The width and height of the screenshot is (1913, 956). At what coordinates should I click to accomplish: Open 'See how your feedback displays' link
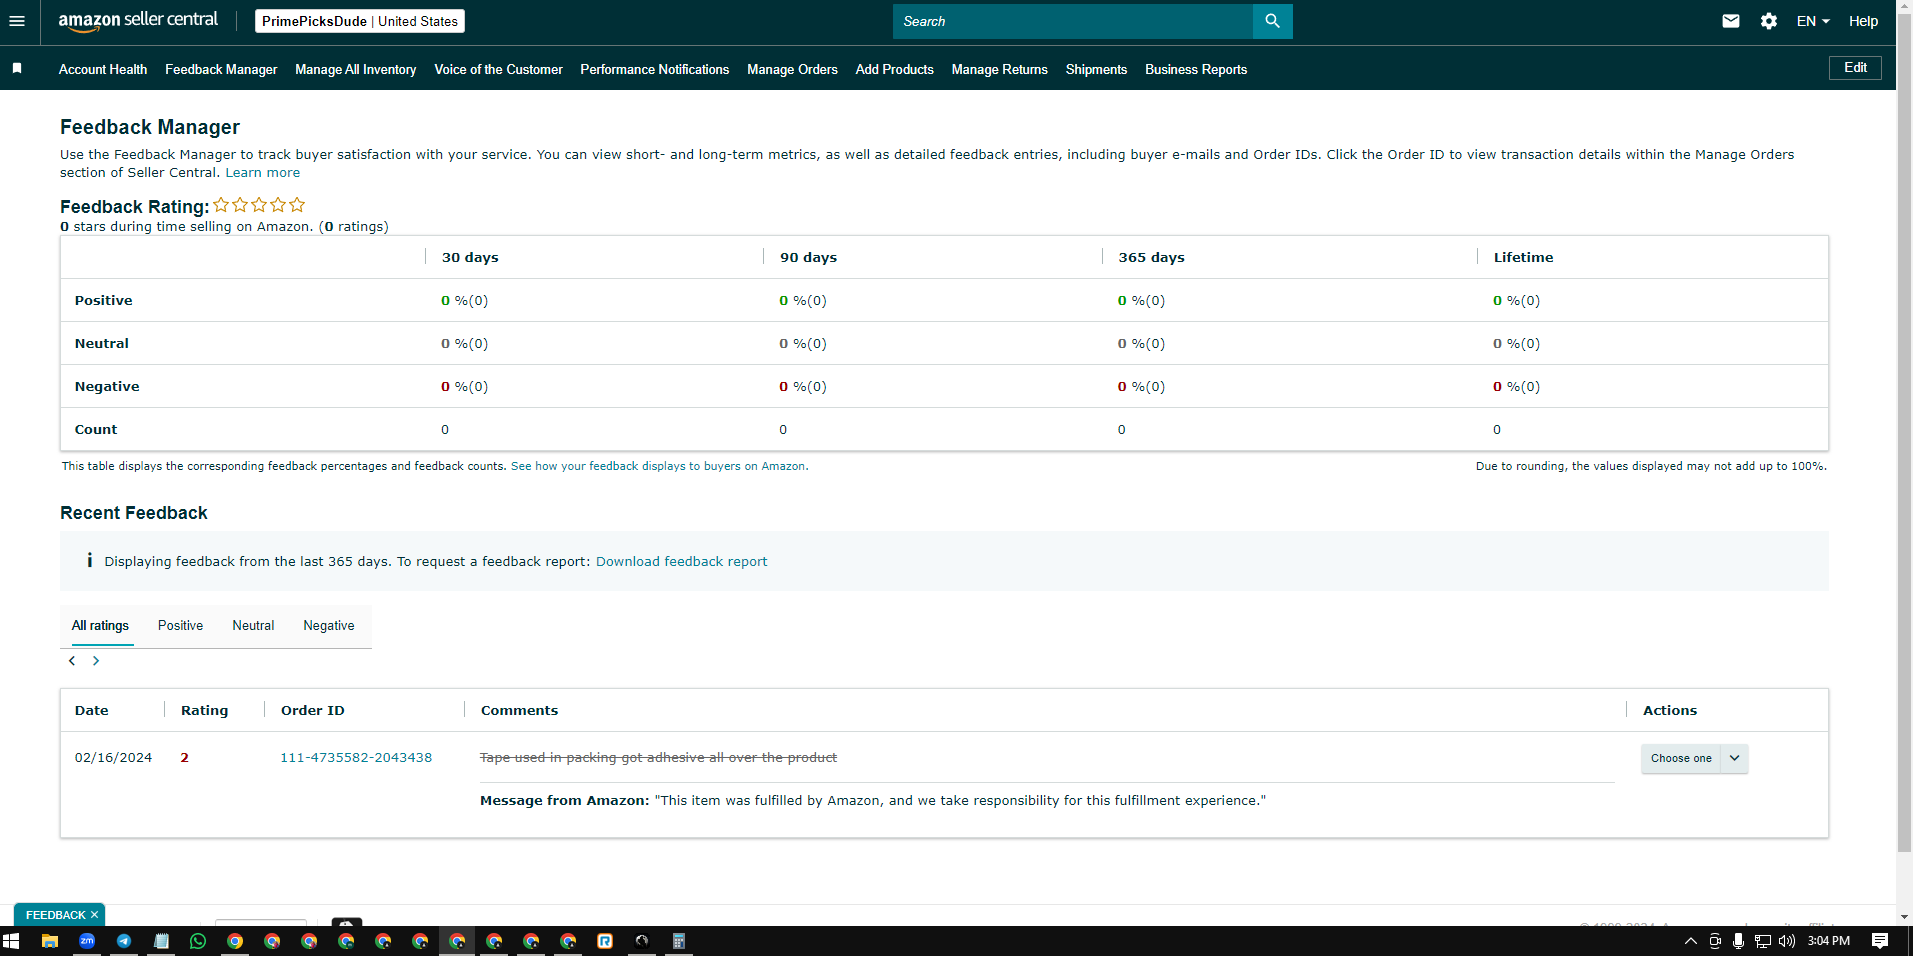pyautogui.click(x=659, y=466)
